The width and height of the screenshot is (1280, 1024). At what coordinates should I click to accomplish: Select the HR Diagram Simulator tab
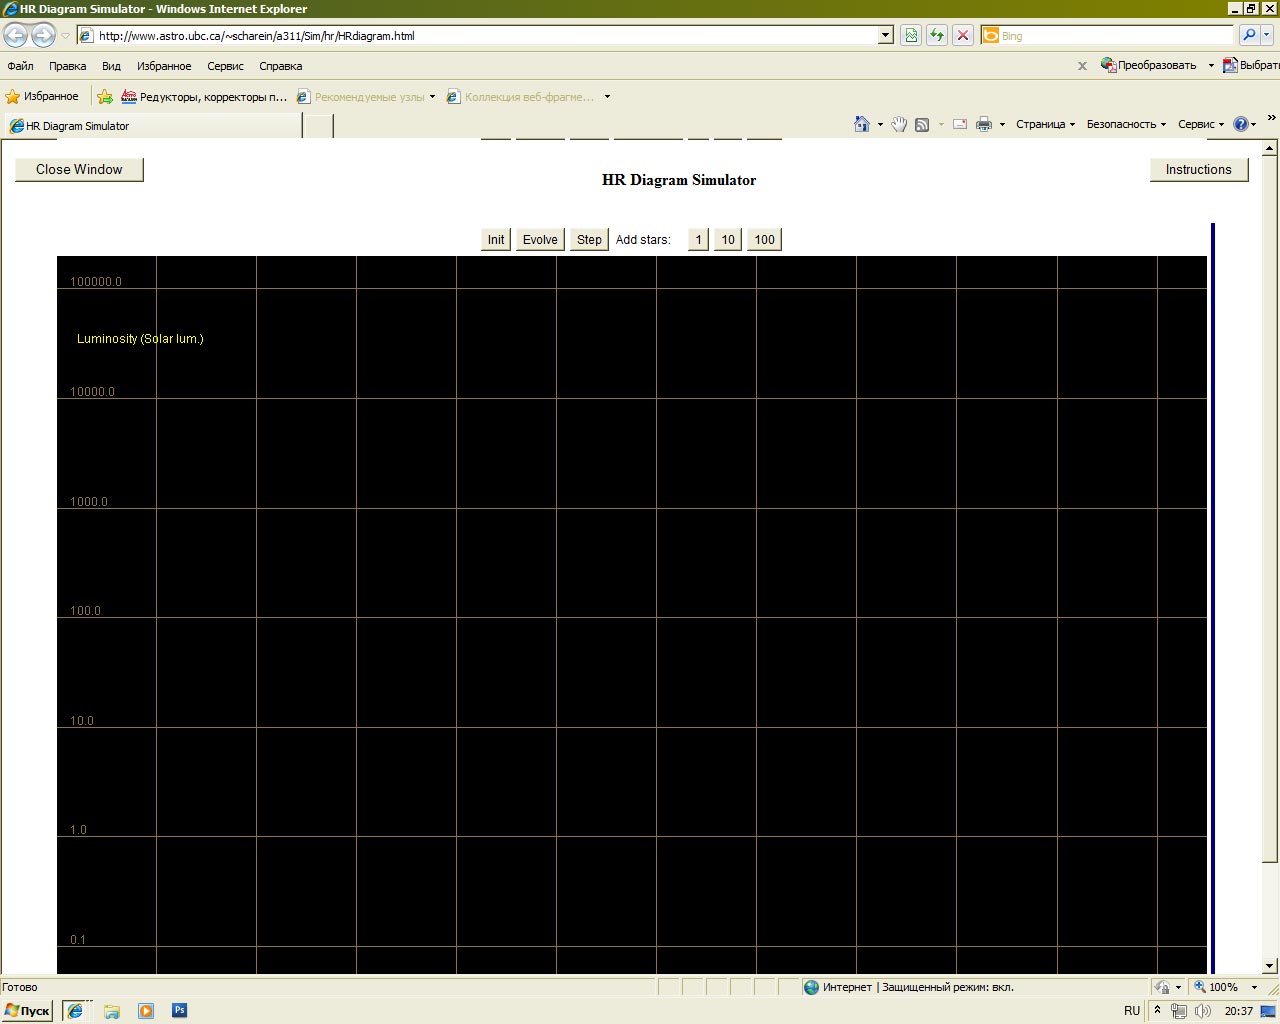[x=150, y=126]
